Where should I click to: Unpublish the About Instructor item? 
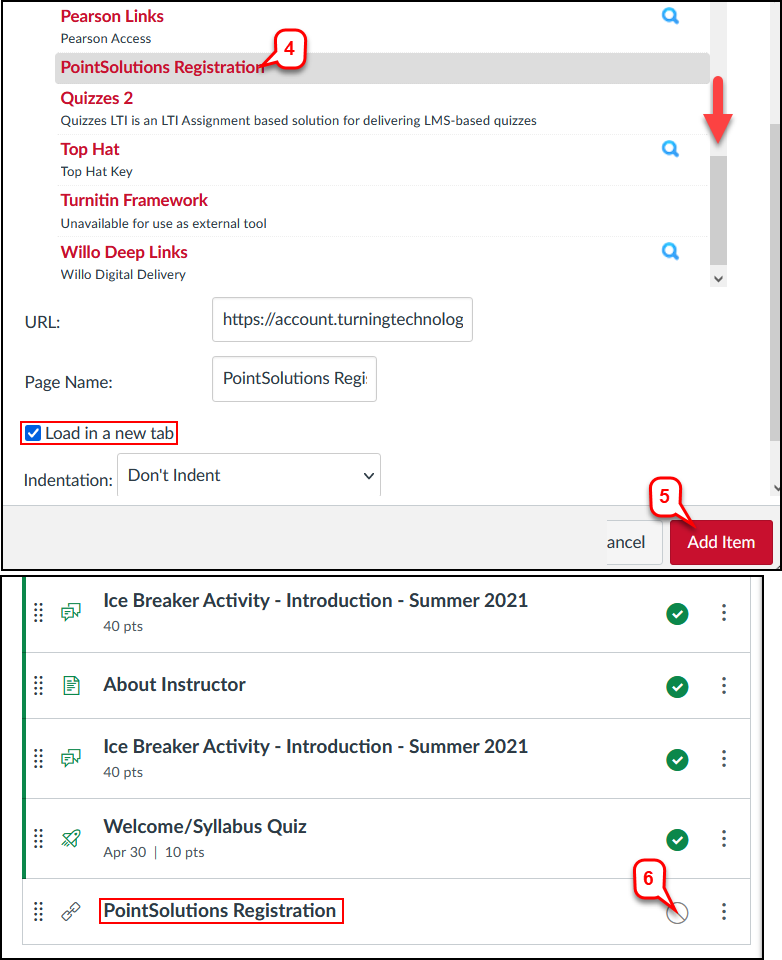click(x=677, y=686)
